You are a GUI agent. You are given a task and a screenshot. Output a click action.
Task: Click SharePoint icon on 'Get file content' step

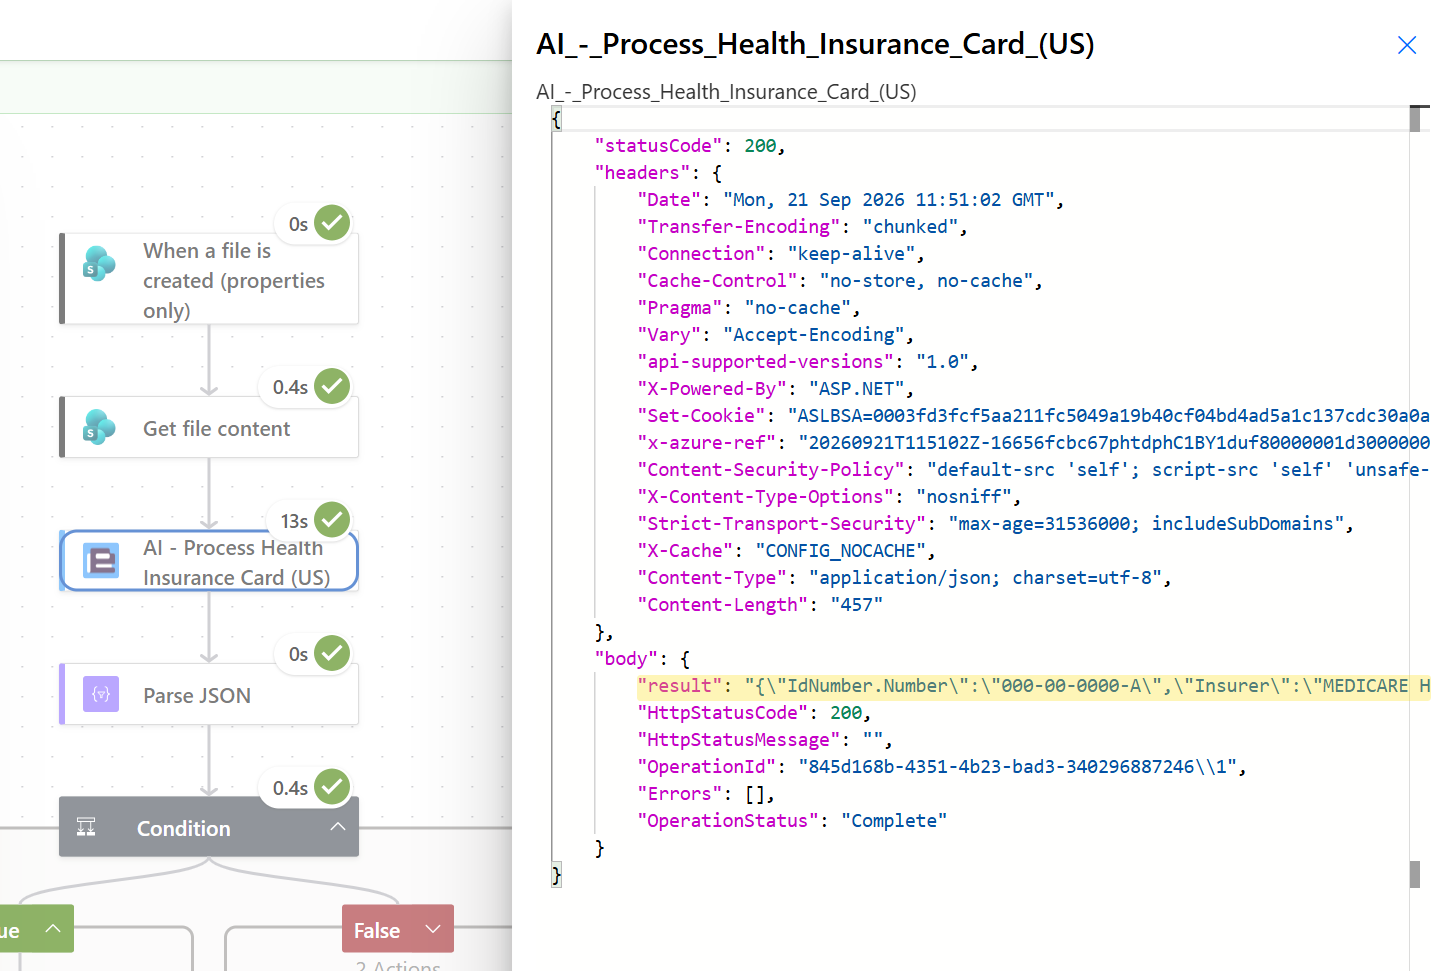[99, 427]
